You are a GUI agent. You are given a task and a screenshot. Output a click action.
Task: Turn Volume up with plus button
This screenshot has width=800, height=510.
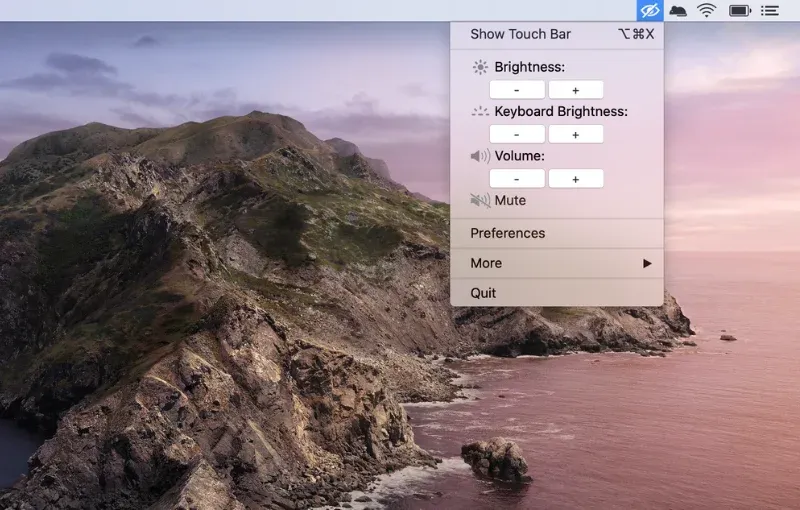(576, 179)
